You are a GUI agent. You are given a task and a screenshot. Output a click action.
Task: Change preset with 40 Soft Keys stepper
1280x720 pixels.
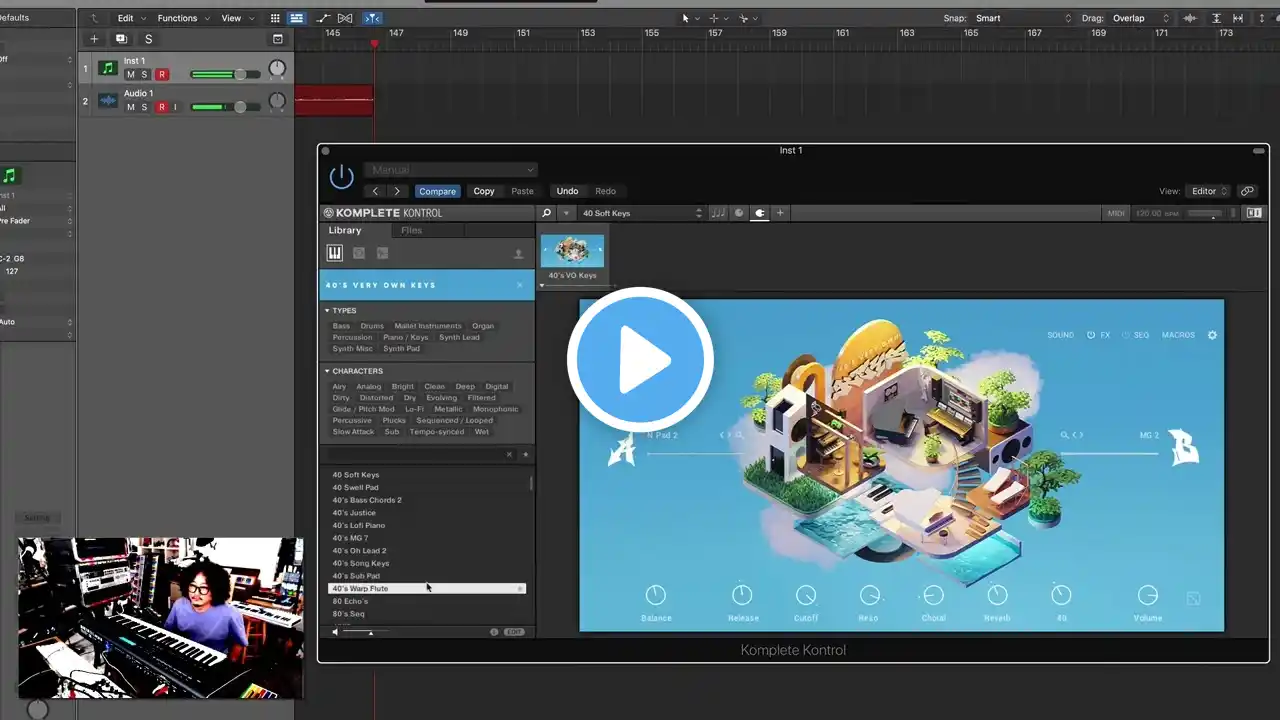coord(699,213)
